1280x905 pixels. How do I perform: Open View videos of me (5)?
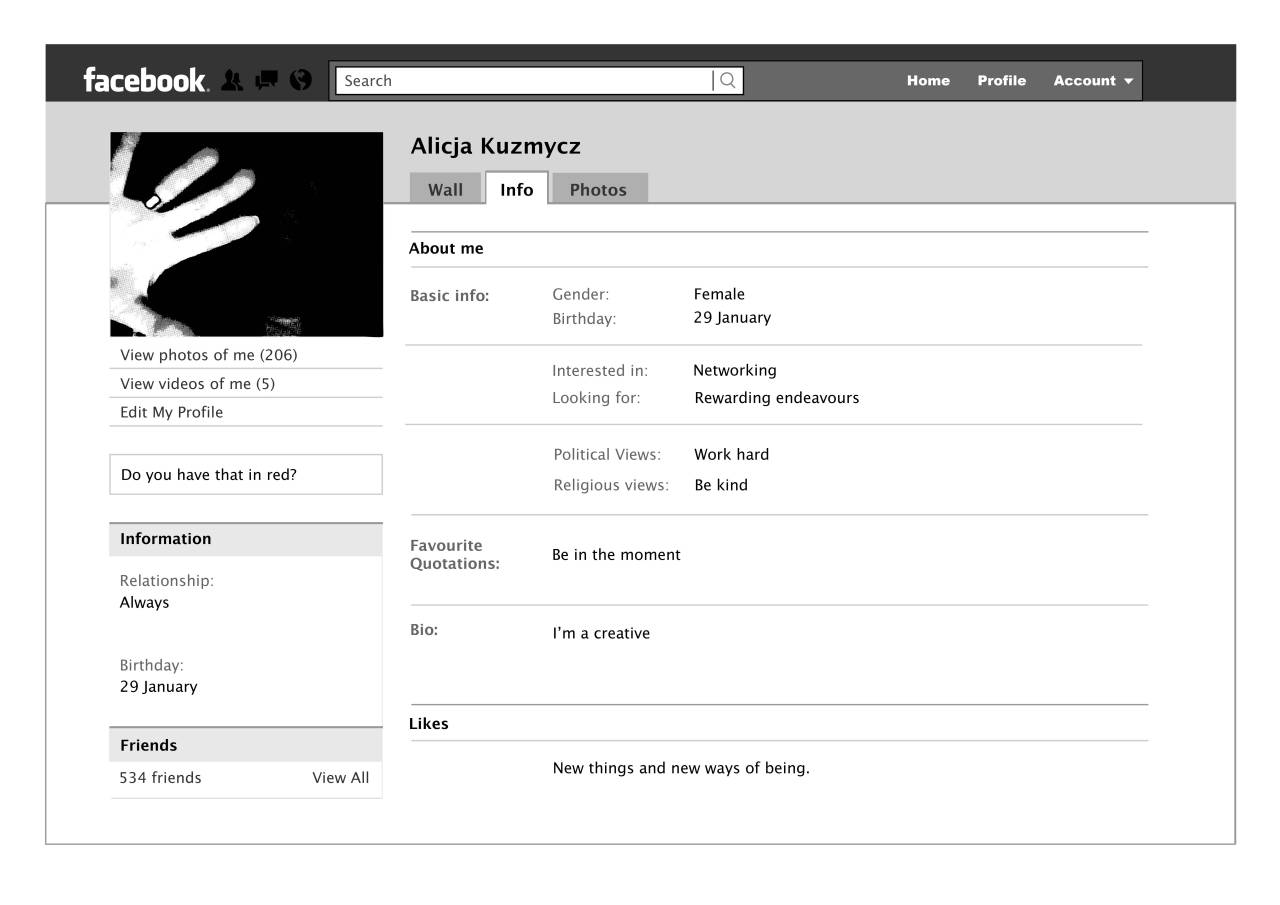click(x=197, y=384)
